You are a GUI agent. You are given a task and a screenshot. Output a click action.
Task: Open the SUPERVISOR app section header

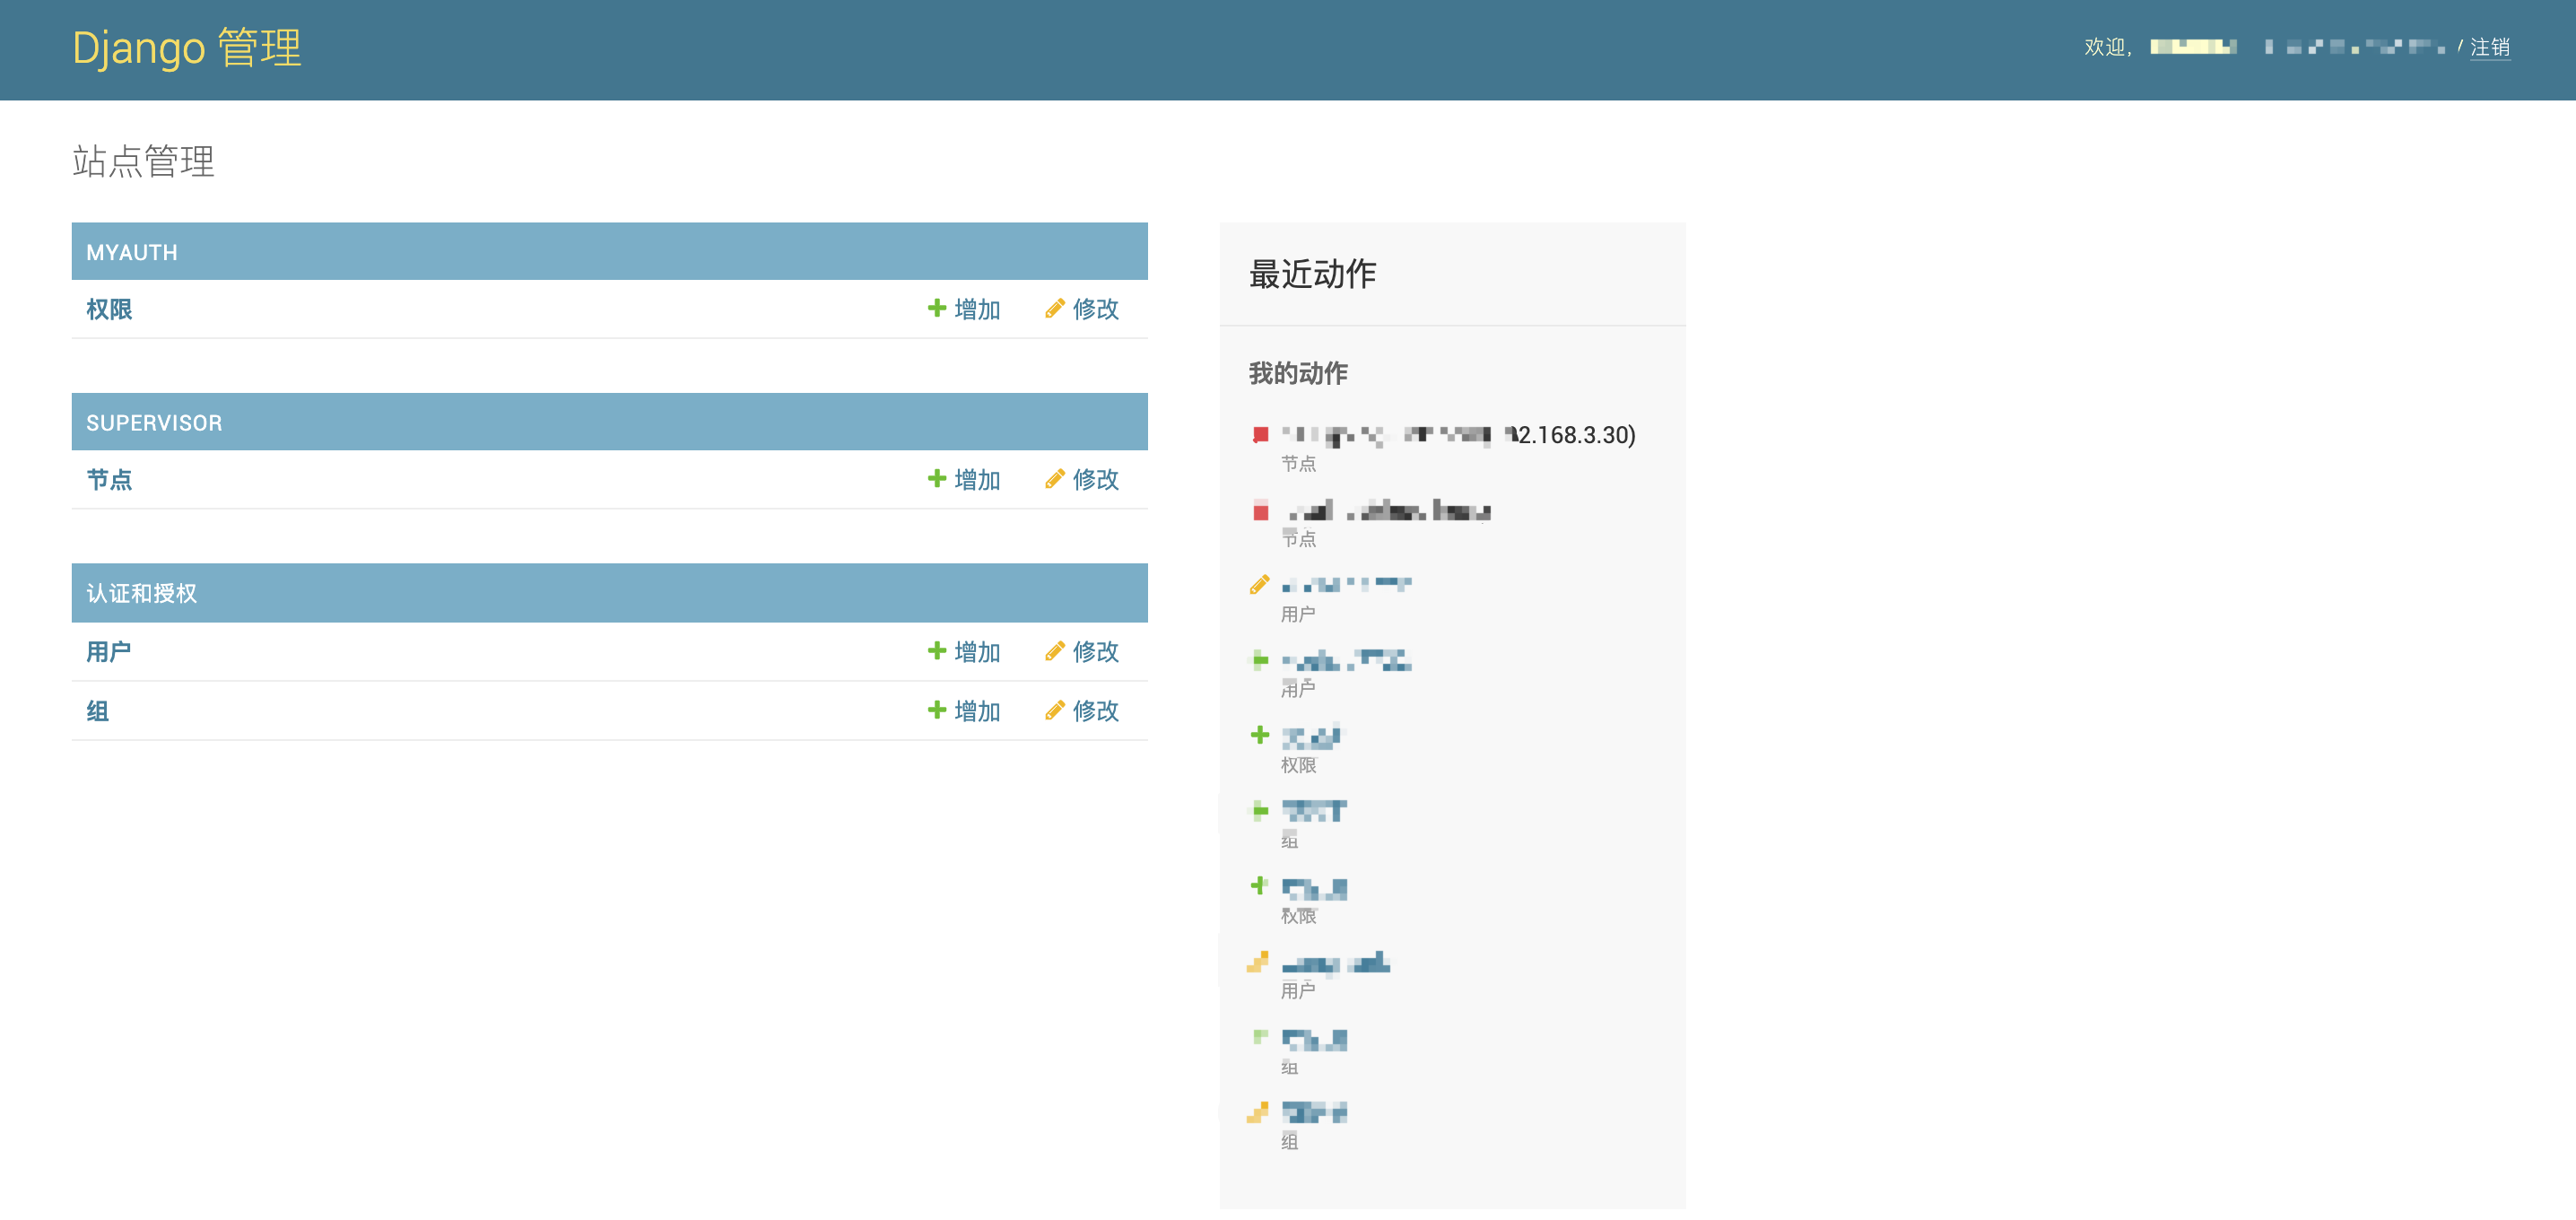[x=154, y=423]
